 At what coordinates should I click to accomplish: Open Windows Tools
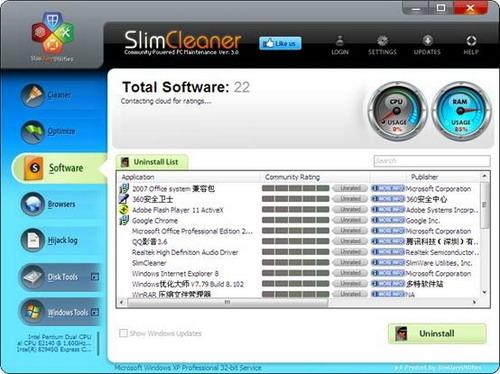click(60, 312)
